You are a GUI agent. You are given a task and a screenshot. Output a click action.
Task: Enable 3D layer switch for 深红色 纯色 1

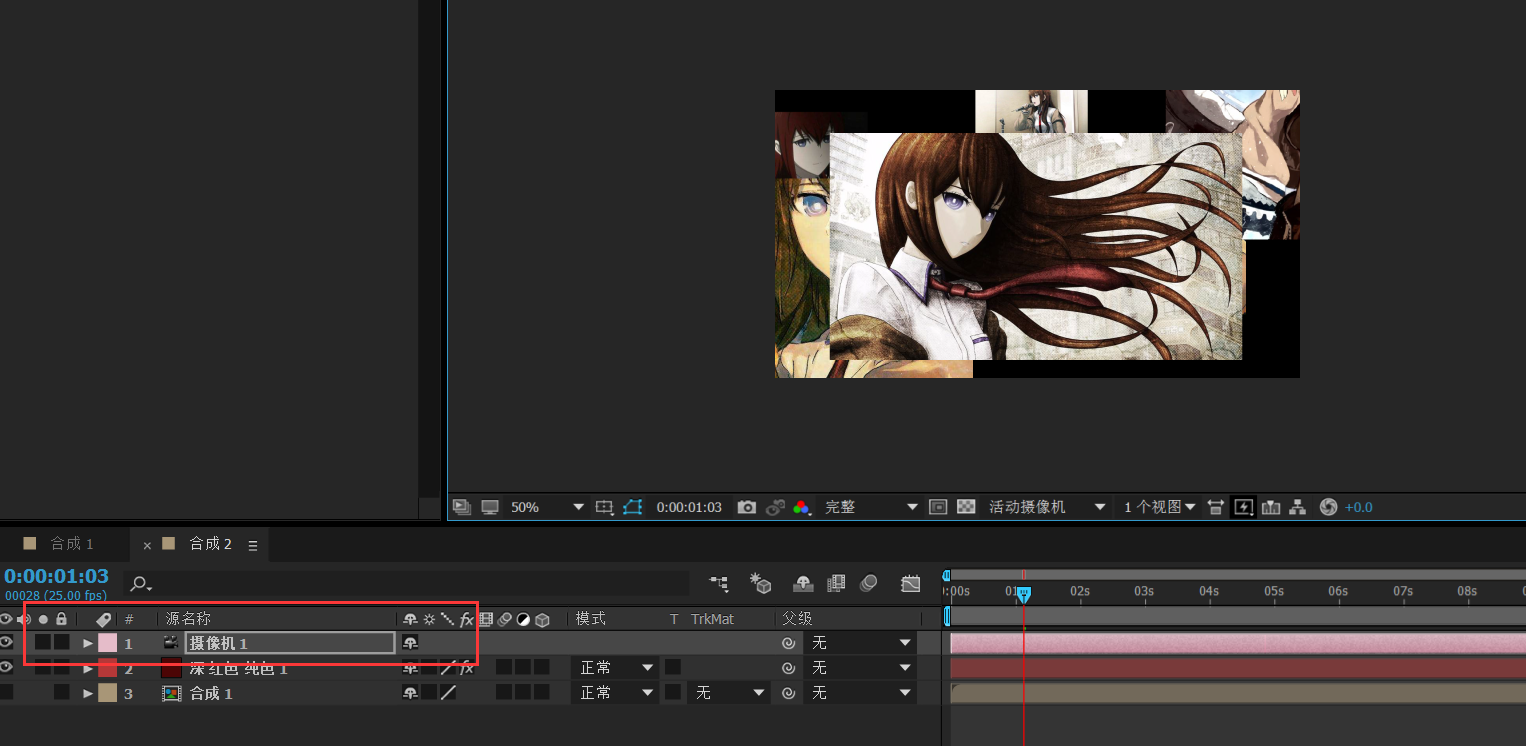(542, 667)
